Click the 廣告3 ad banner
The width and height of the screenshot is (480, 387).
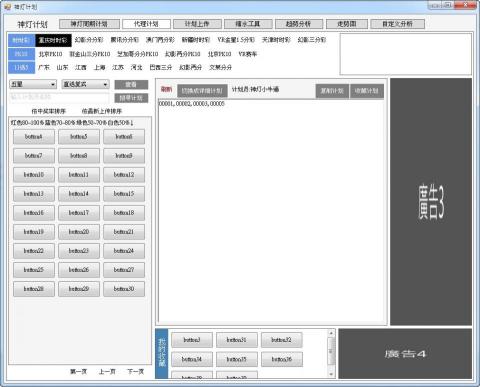[x=431, y=202]
